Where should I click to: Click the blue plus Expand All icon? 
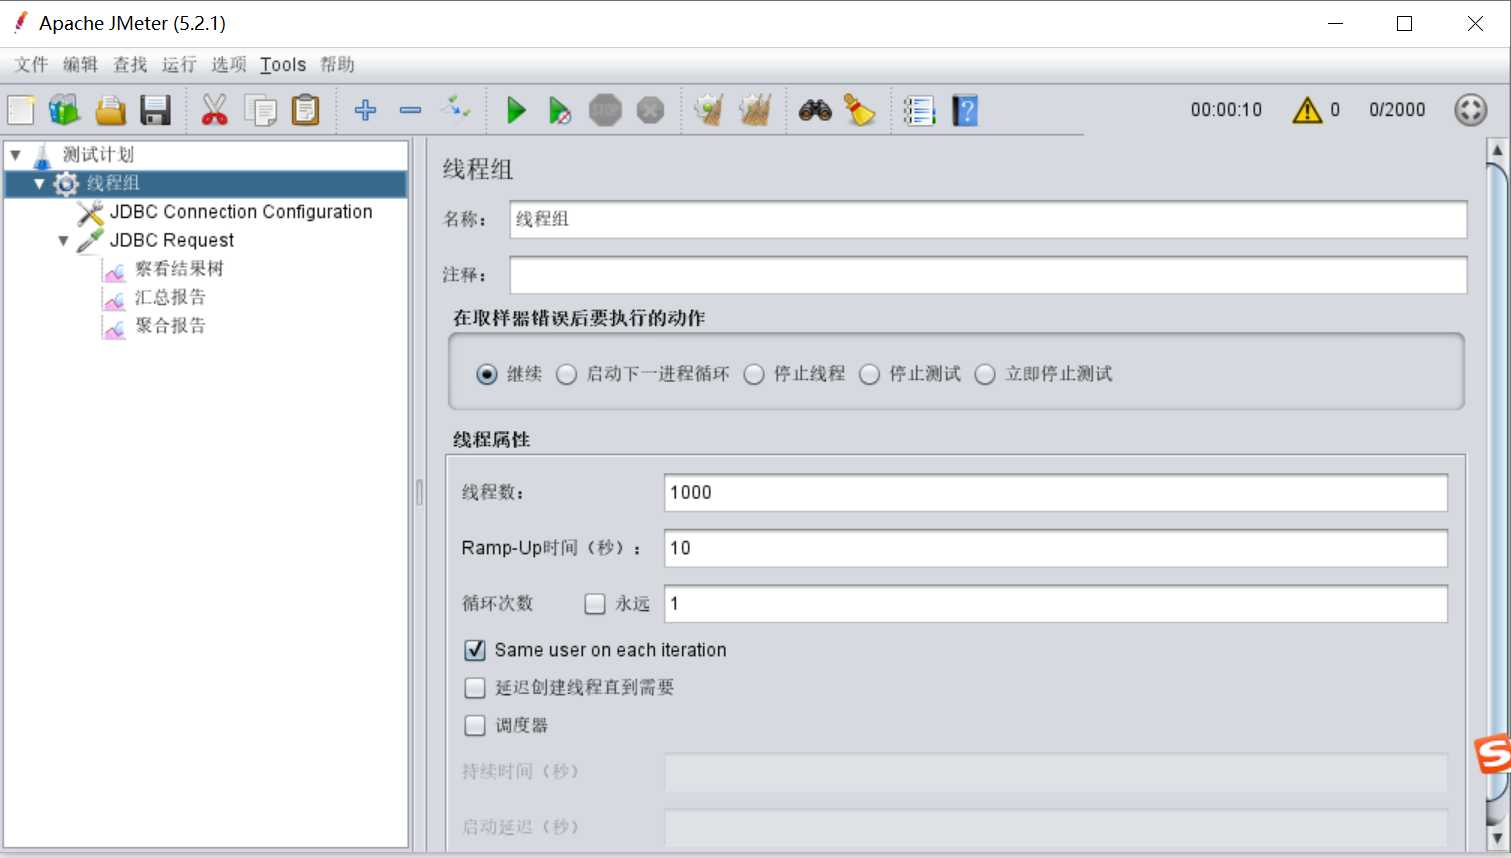pos(366,110)
